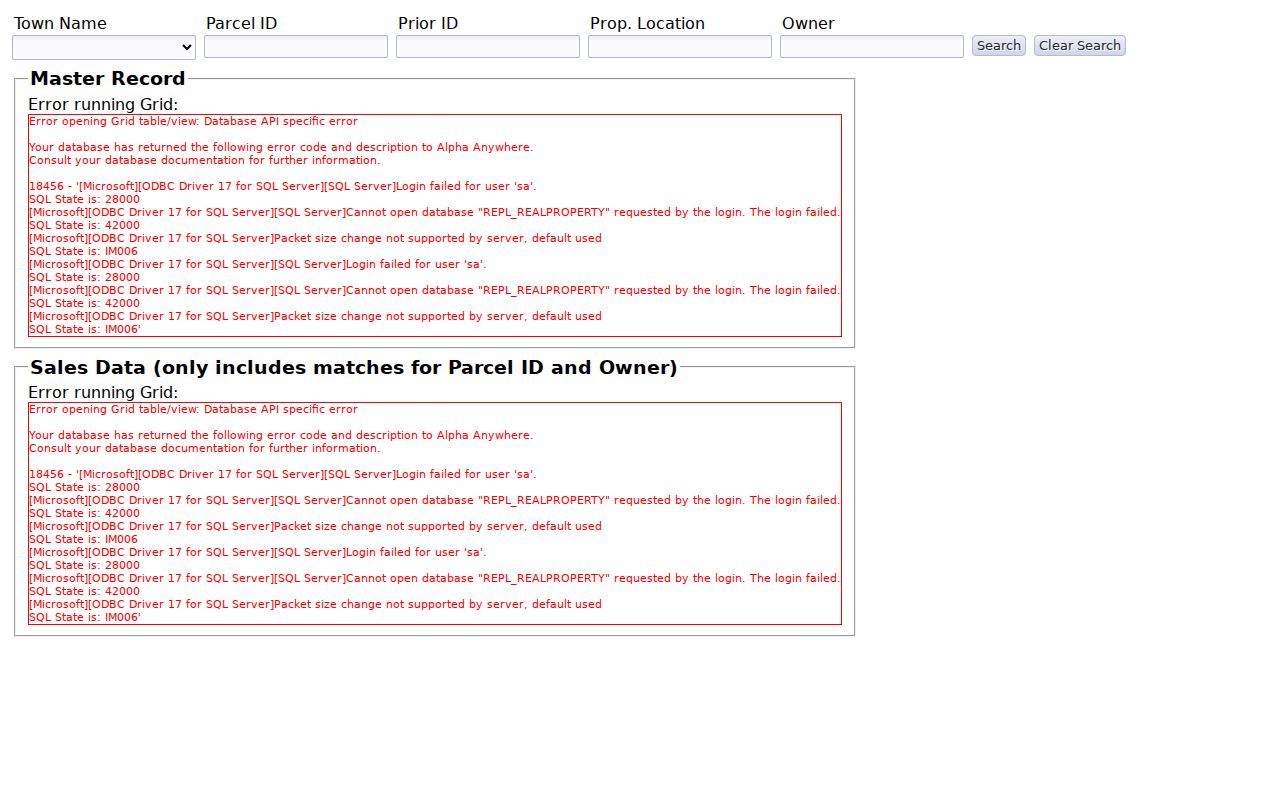1280x800 pixels.
Task: Click the Owner input field
Action: click(x=872, y=47)
